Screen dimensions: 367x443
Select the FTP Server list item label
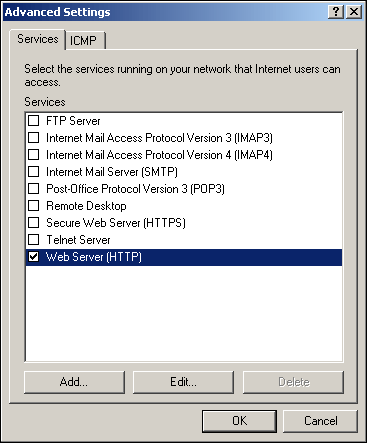(x=73, y=121)
